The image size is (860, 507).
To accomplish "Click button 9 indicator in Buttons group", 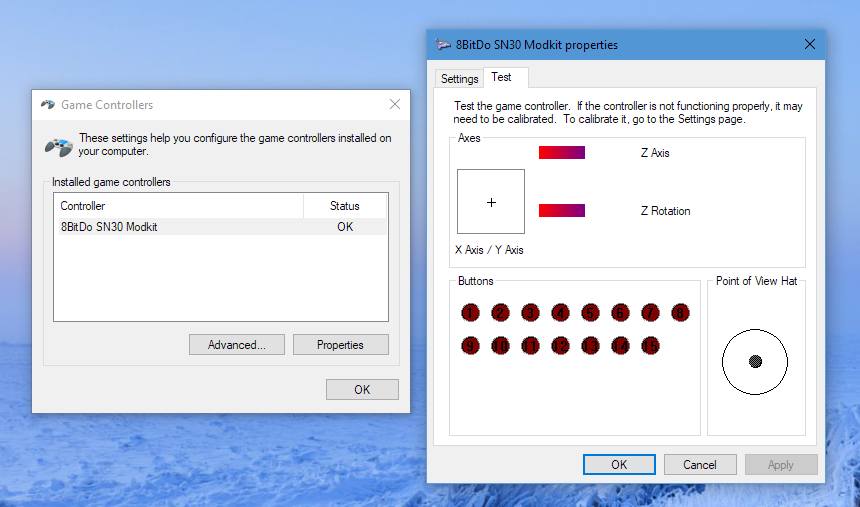I will point(470,346).
